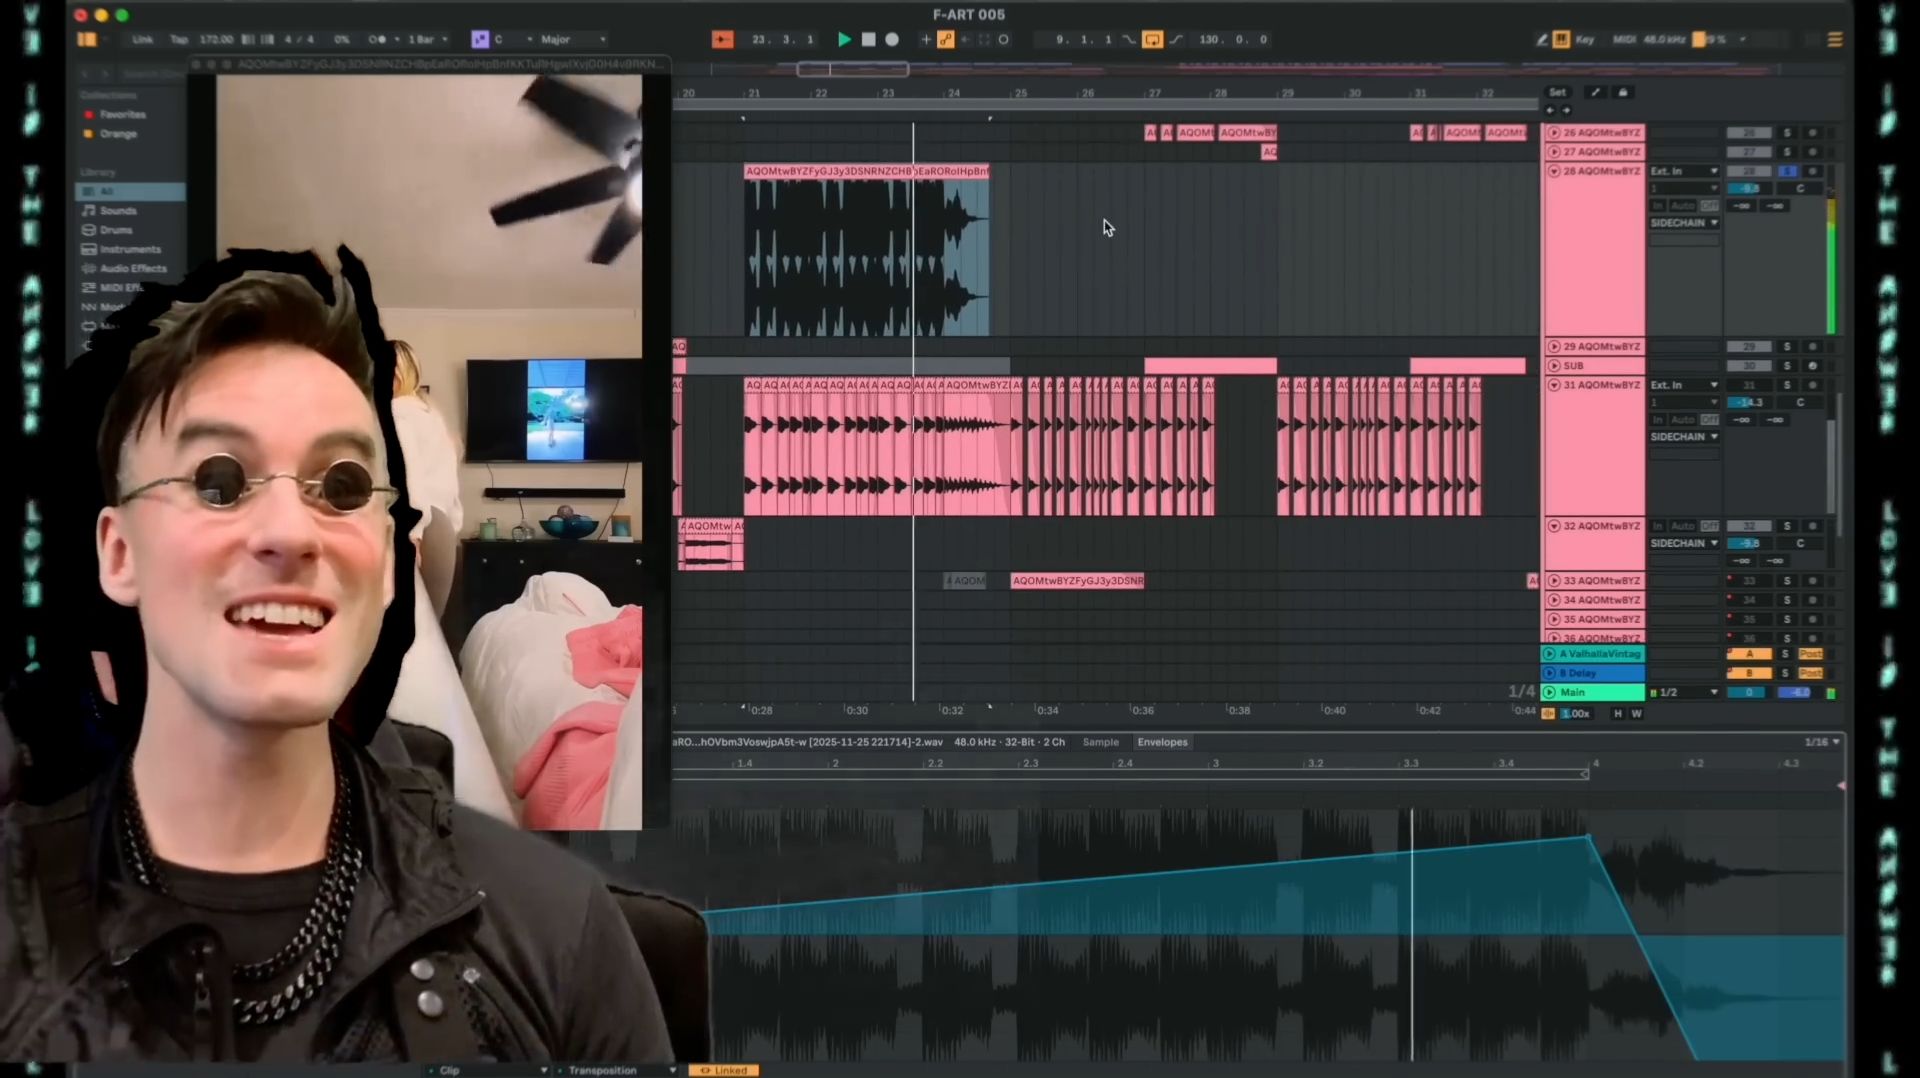
Task: Arm track 29 AQOMtwBYZ for recording
Action: point(1812,347)
